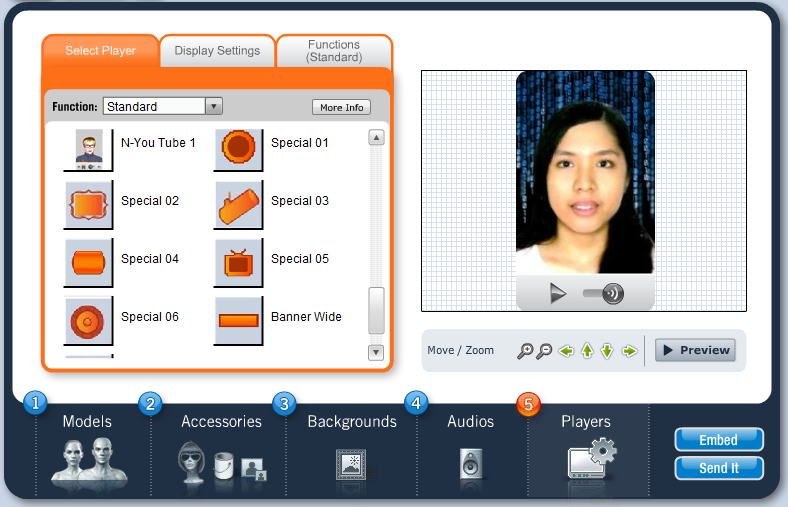Click the player list scrollbar thumb
The height and width of the screenshot is (507, 788).
376,311
